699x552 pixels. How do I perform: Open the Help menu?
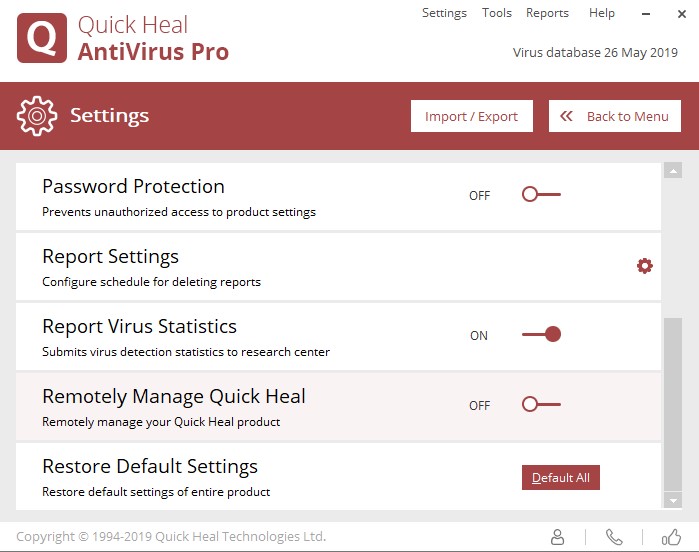[x=602, y=13]
